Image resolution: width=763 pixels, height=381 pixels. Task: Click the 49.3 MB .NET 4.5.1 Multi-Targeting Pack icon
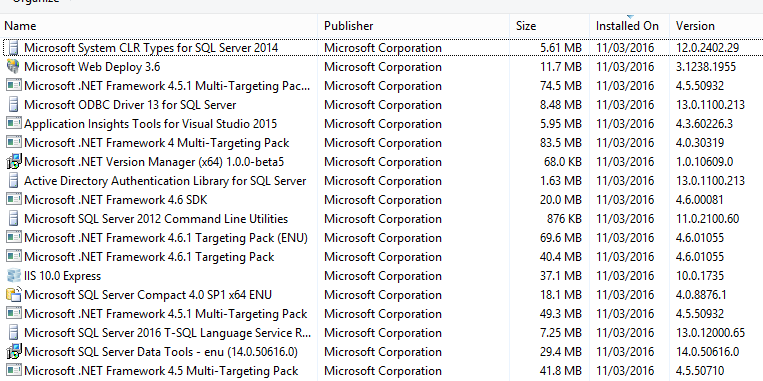click(x=14, y=313)
